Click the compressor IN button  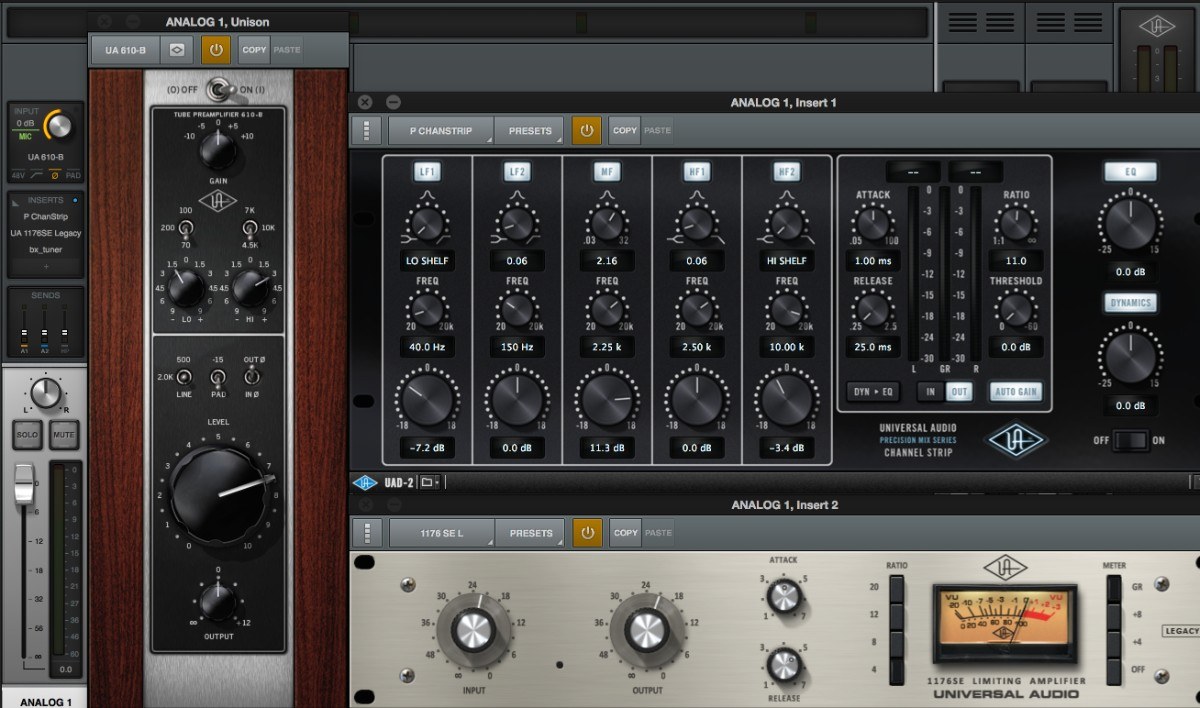[x=931, y=391]
